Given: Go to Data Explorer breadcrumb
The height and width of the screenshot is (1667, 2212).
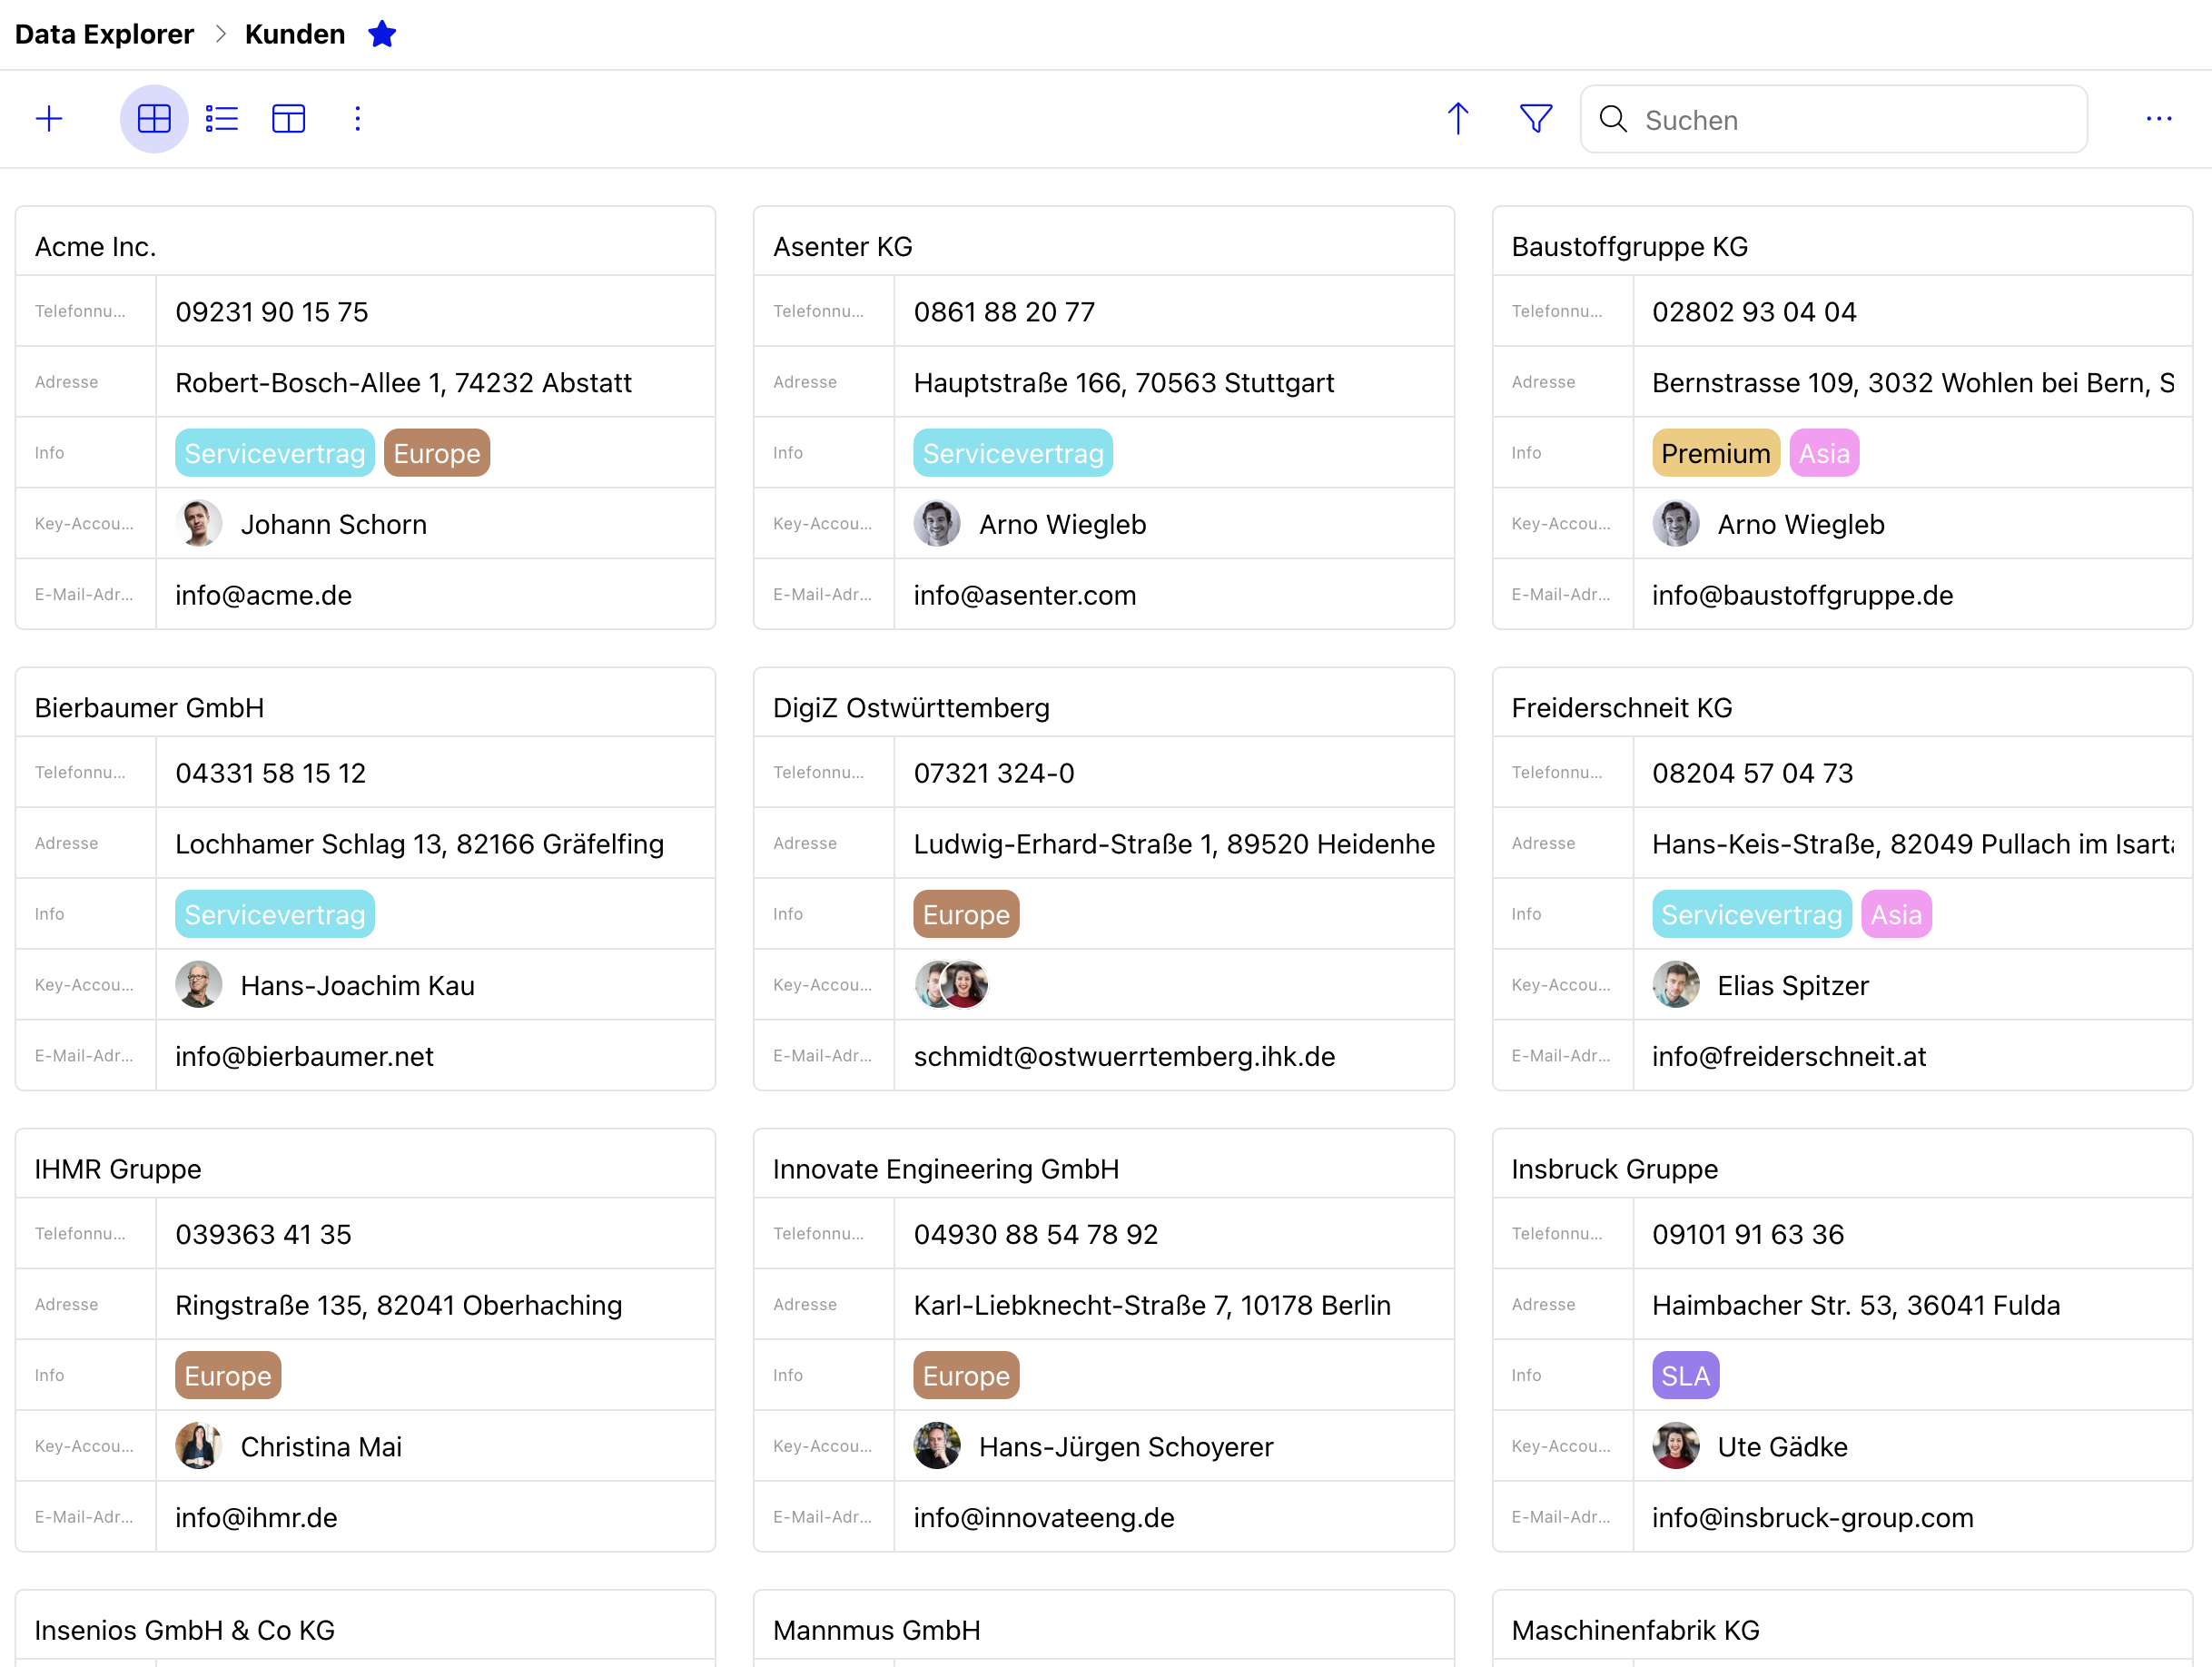Looking at the screenshot, I should tap(104, 34).
